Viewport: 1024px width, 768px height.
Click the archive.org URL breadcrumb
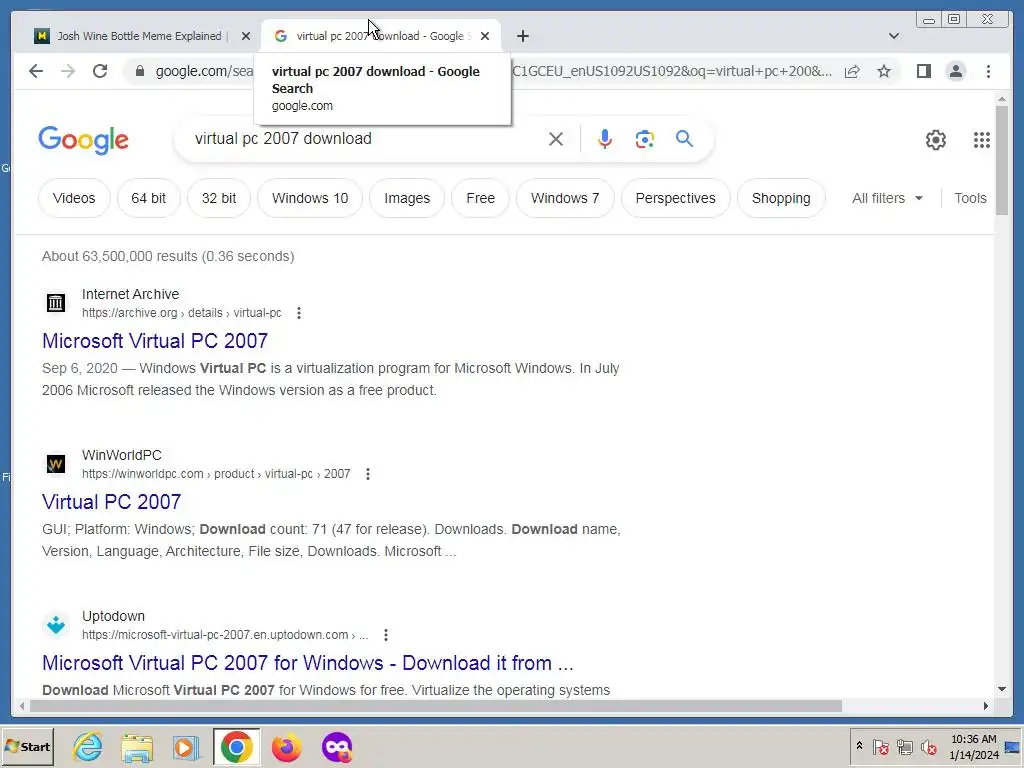click(182, 313)
